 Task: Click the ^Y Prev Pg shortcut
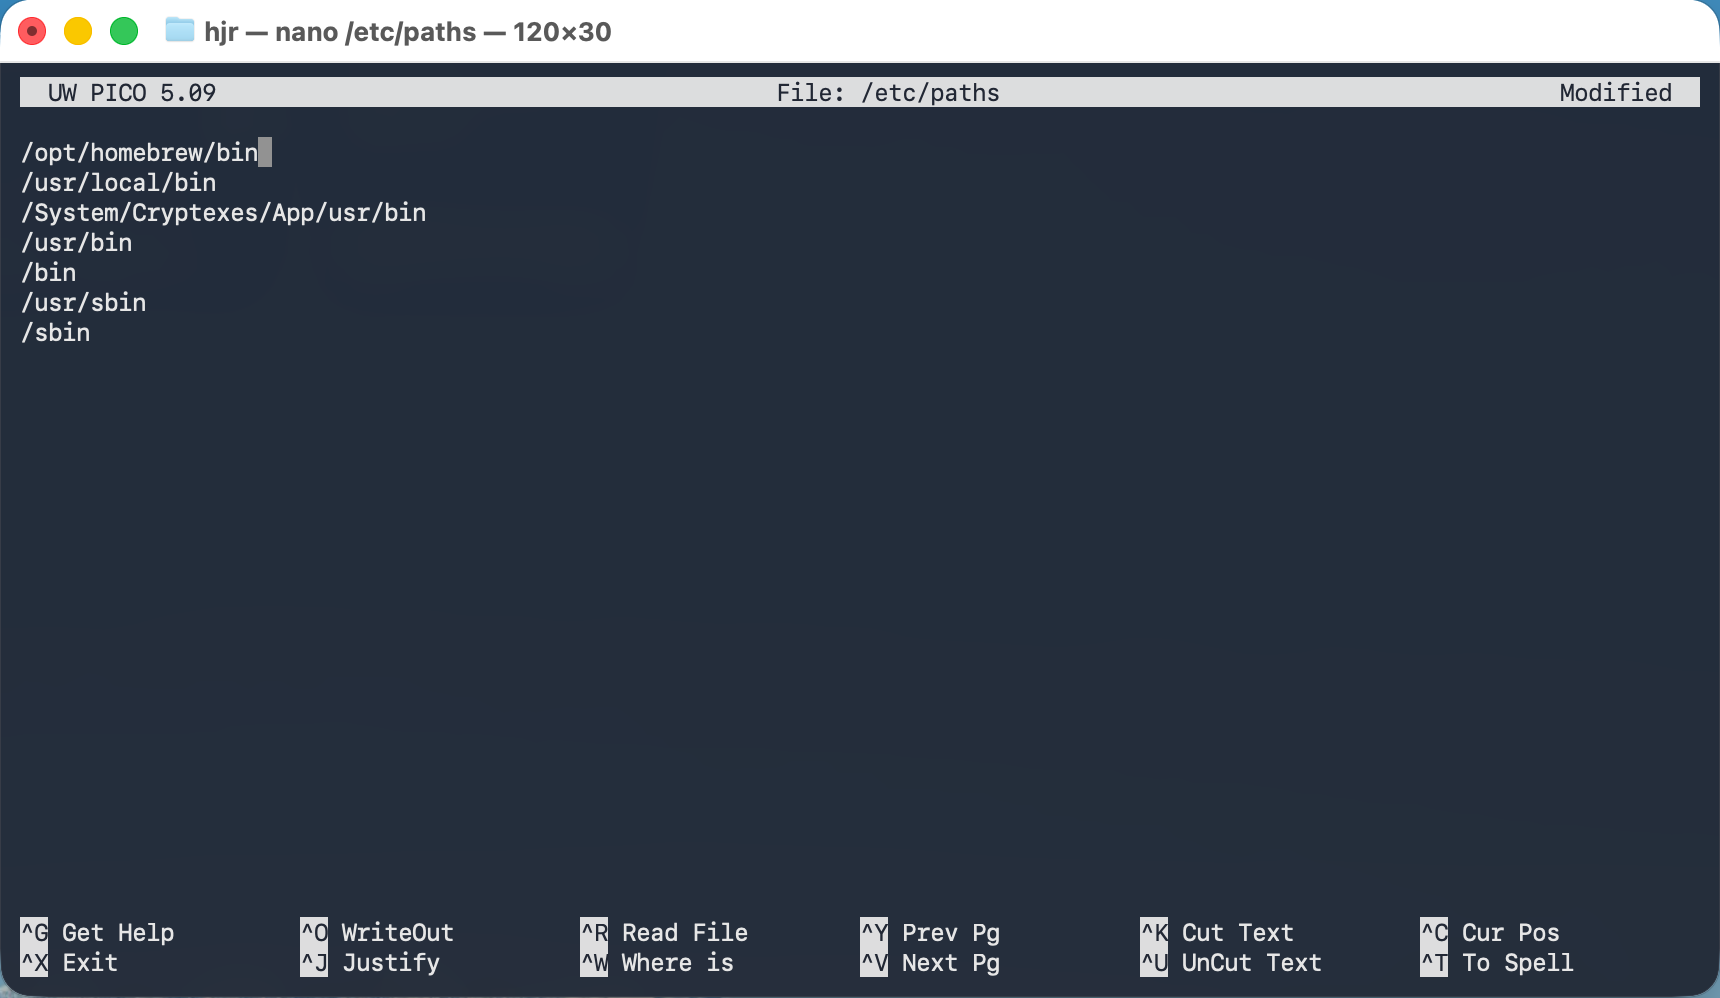(930, 933)
